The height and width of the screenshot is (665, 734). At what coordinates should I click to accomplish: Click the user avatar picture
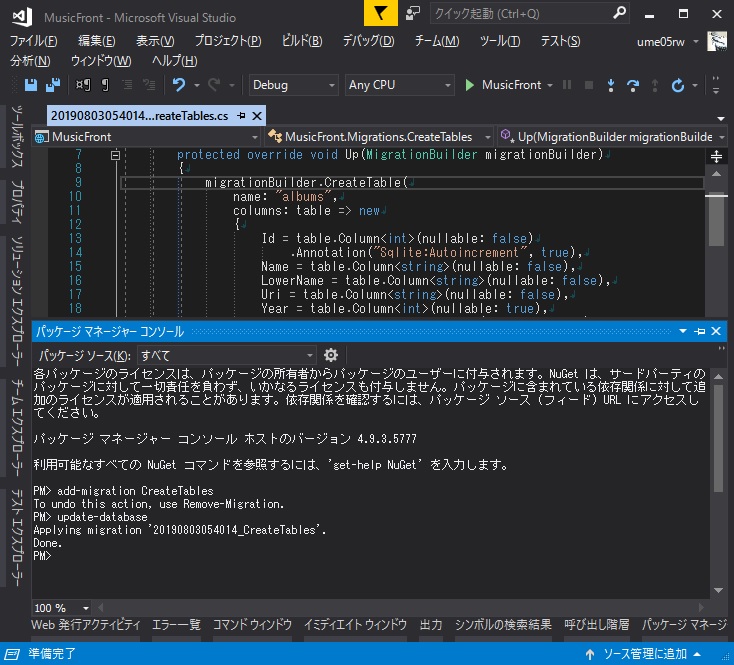[x=717, y=42]
